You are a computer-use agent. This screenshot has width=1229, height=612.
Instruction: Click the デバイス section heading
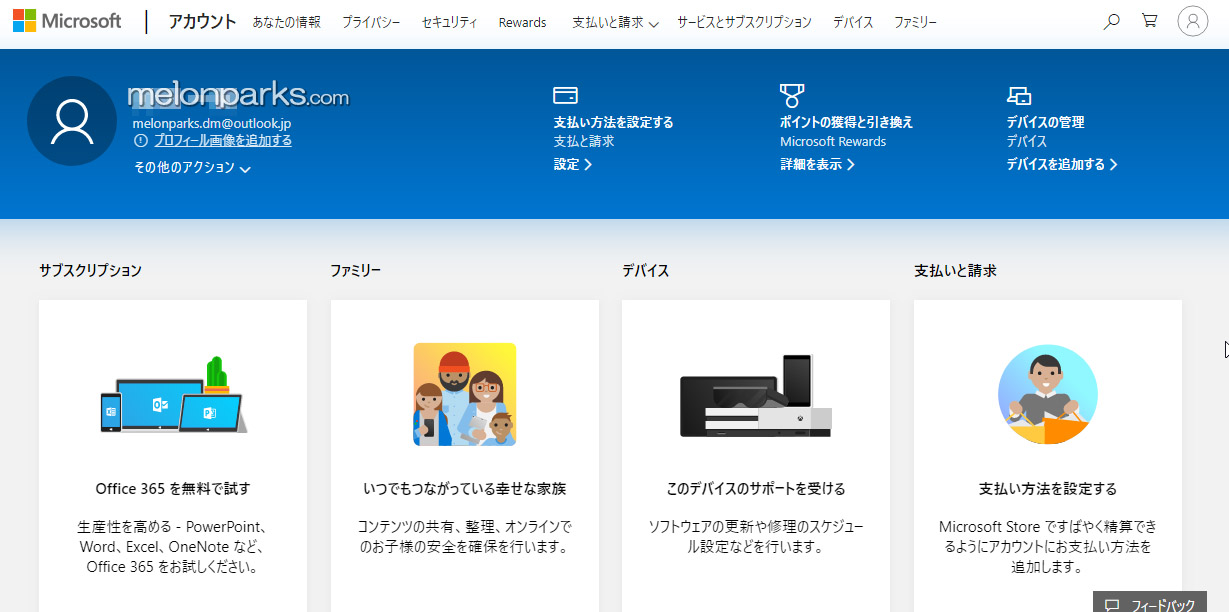646,270
